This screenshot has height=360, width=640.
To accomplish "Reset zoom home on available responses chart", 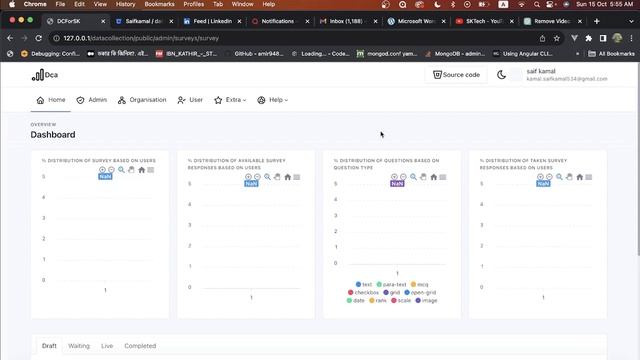I will click(x=287, y=177).
